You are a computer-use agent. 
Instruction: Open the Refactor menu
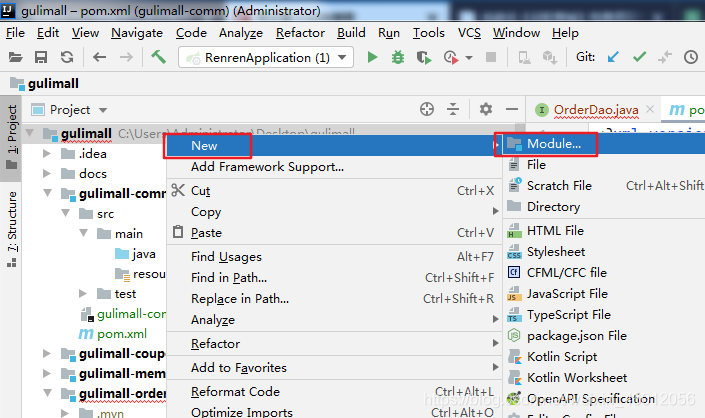(300, 33)
